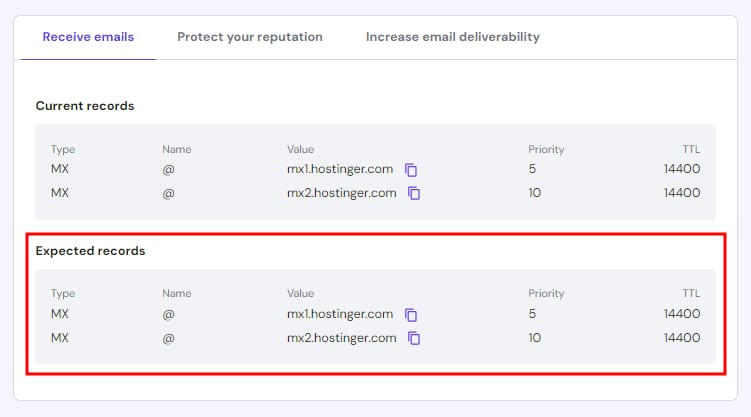Click the Expected records heading
The height and width of the screenshot is (417, 751).
pos(90,251)
